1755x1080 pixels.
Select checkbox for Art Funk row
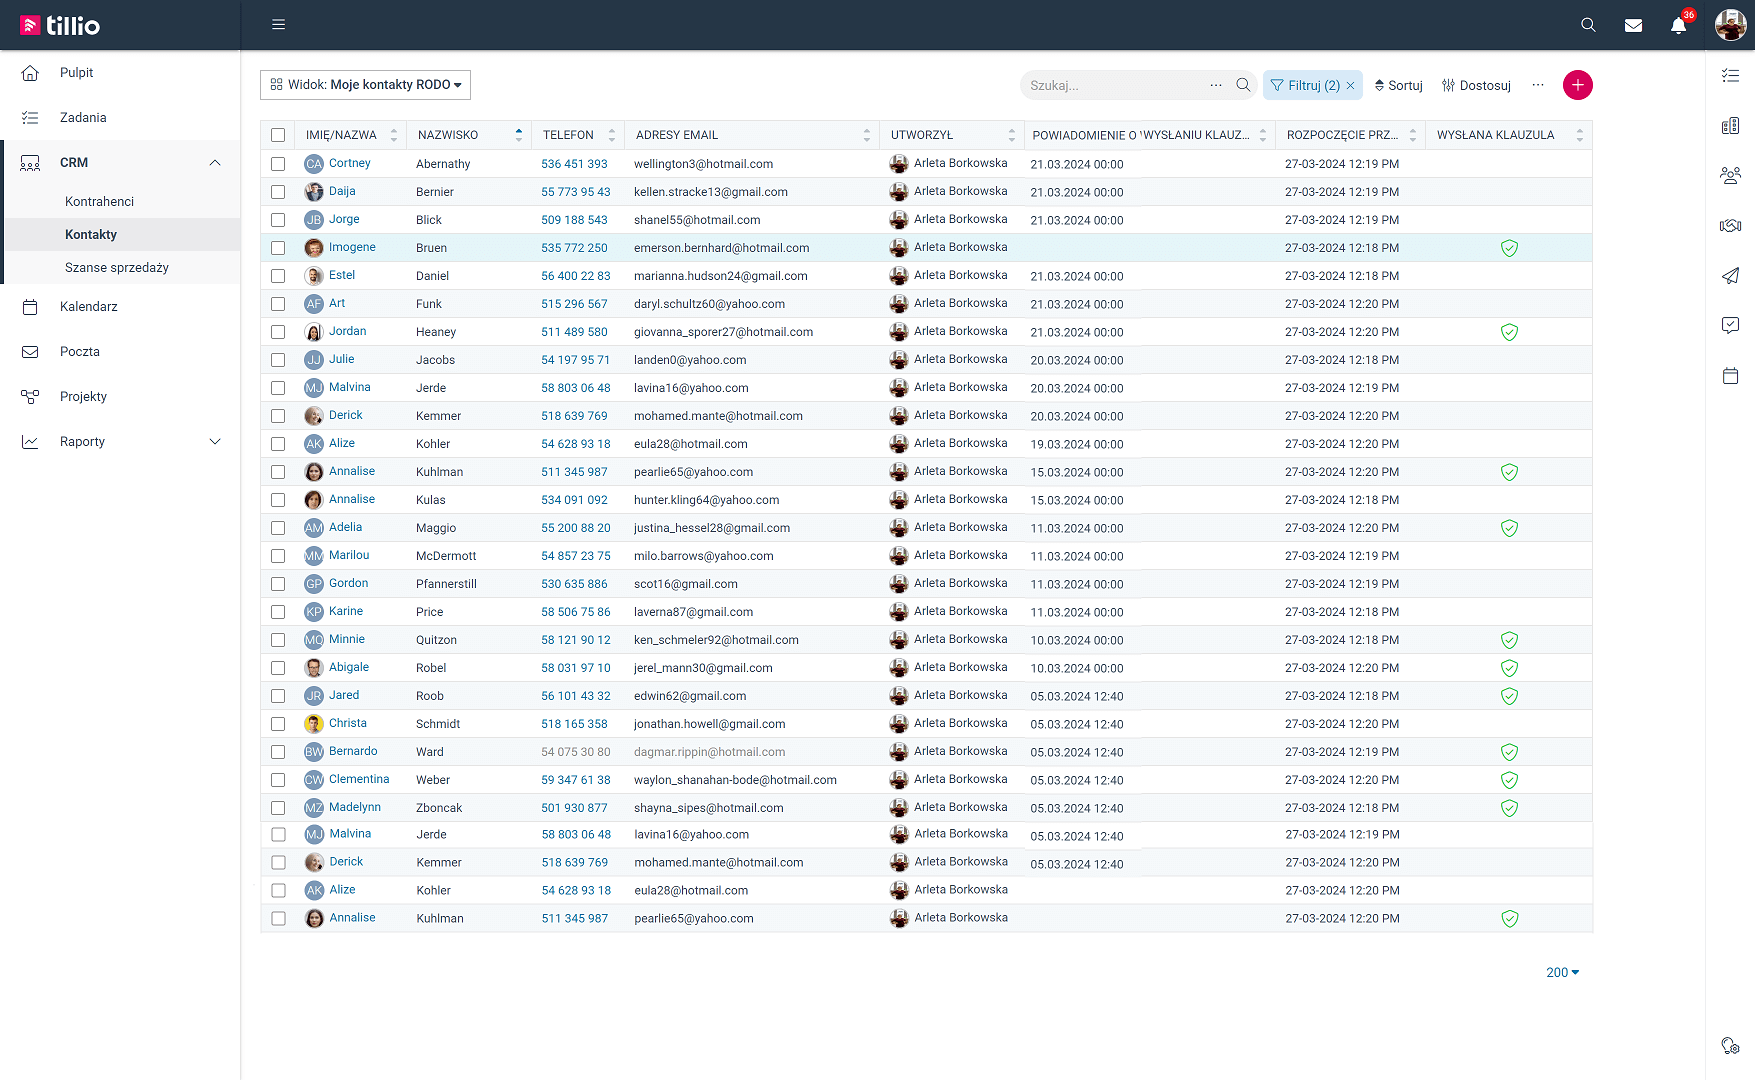click(x=278, y=304)
